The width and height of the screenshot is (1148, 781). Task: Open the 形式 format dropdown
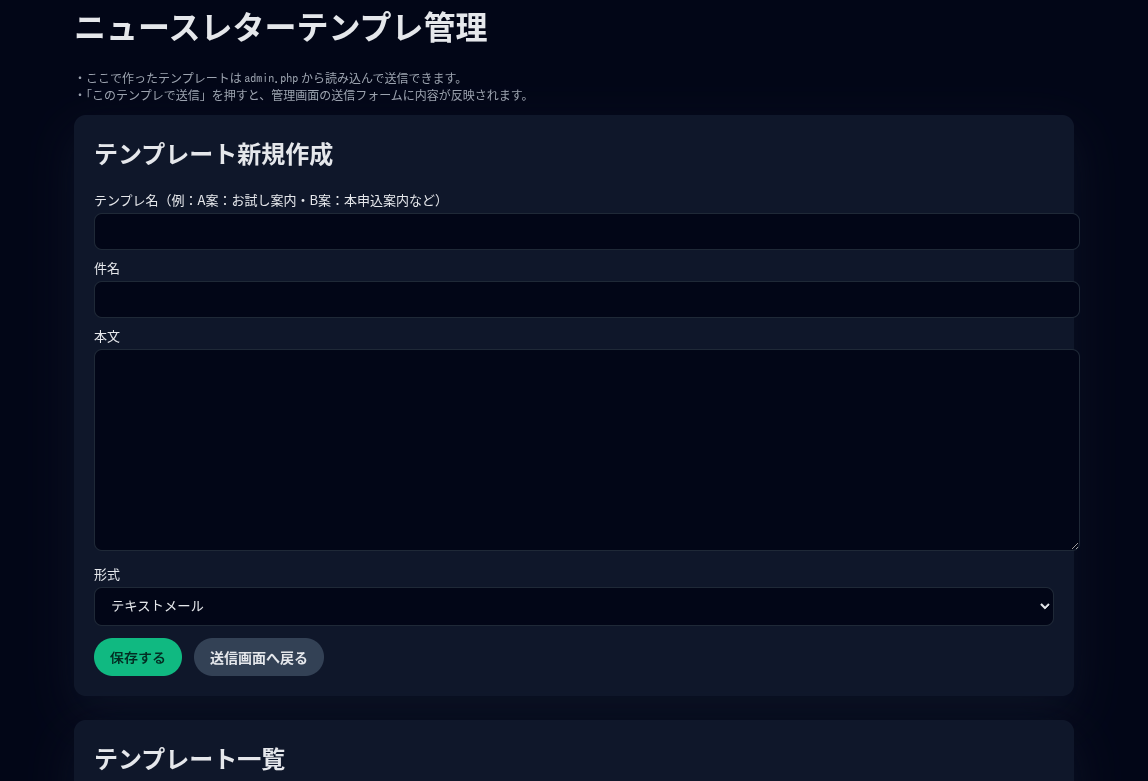point(573,606)
